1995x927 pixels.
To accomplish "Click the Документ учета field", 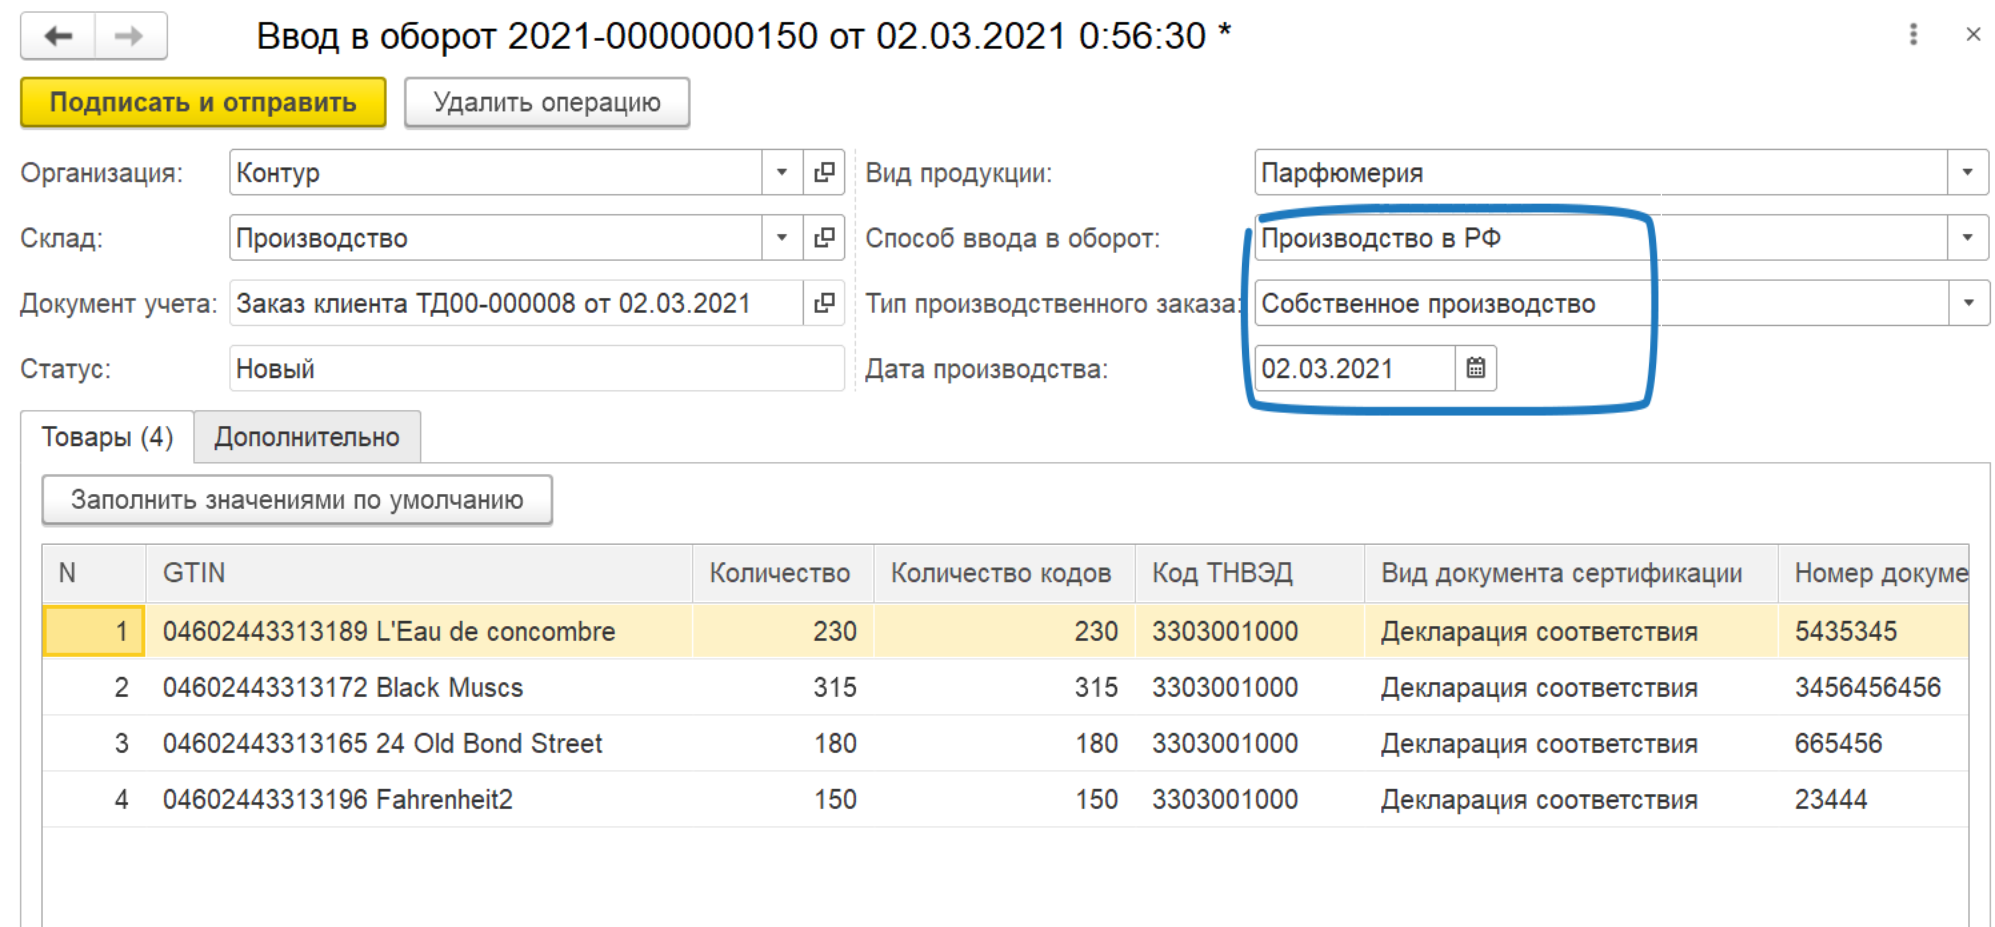I will 516,303.
